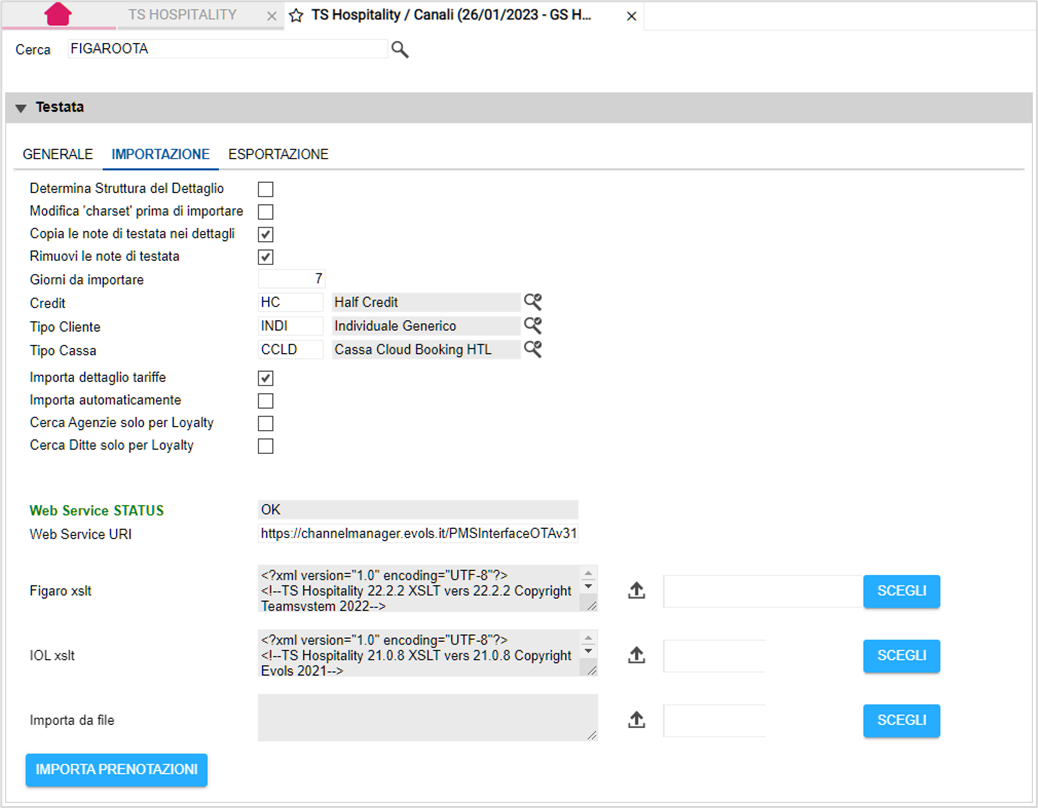Enable Cerca Ditte solo per Loyalty

pyautogui.click(x=265, y=446)
